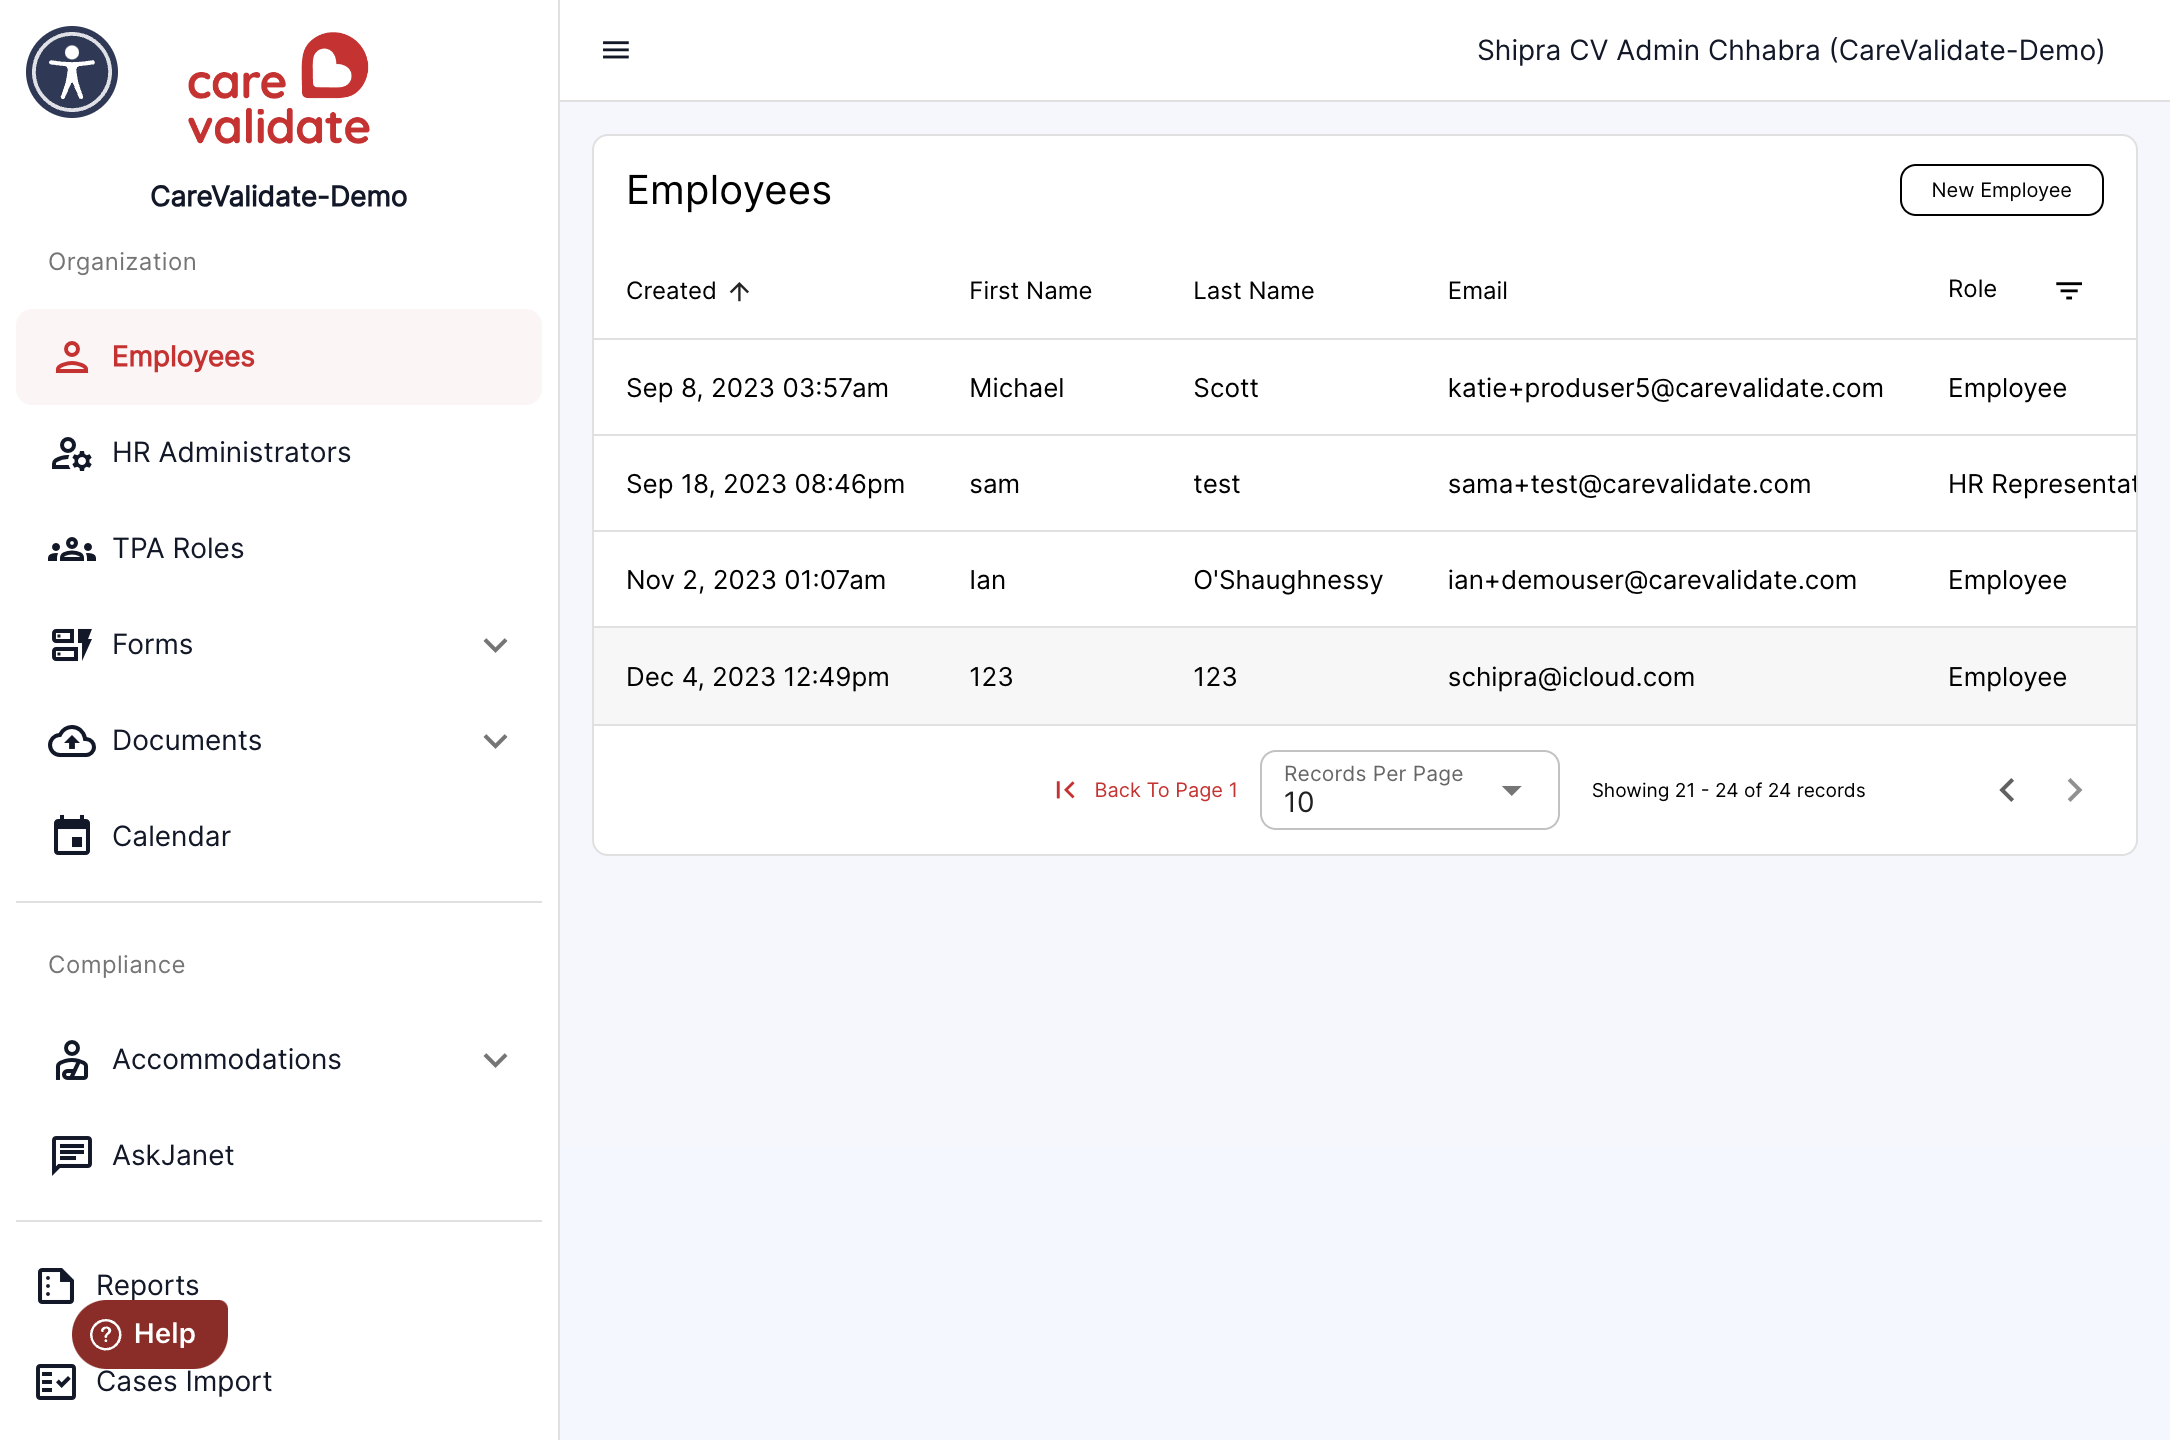Sort by First Name column header
Screen dimensions: 2170x1440
[1030, 291]
